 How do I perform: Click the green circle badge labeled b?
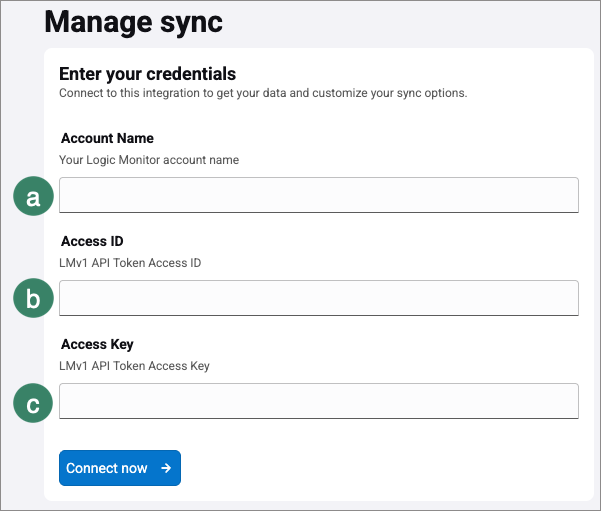point(33,298)
